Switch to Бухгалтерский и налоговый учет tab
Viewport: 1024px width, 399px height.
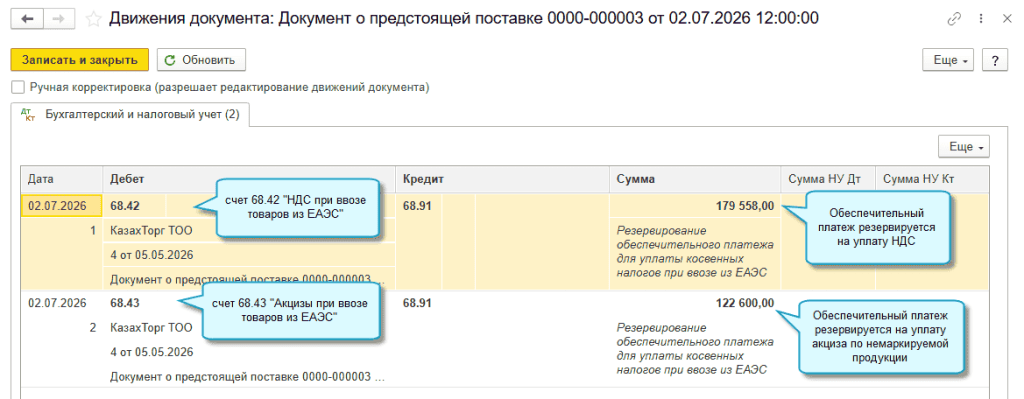click(x=141, y=115)
